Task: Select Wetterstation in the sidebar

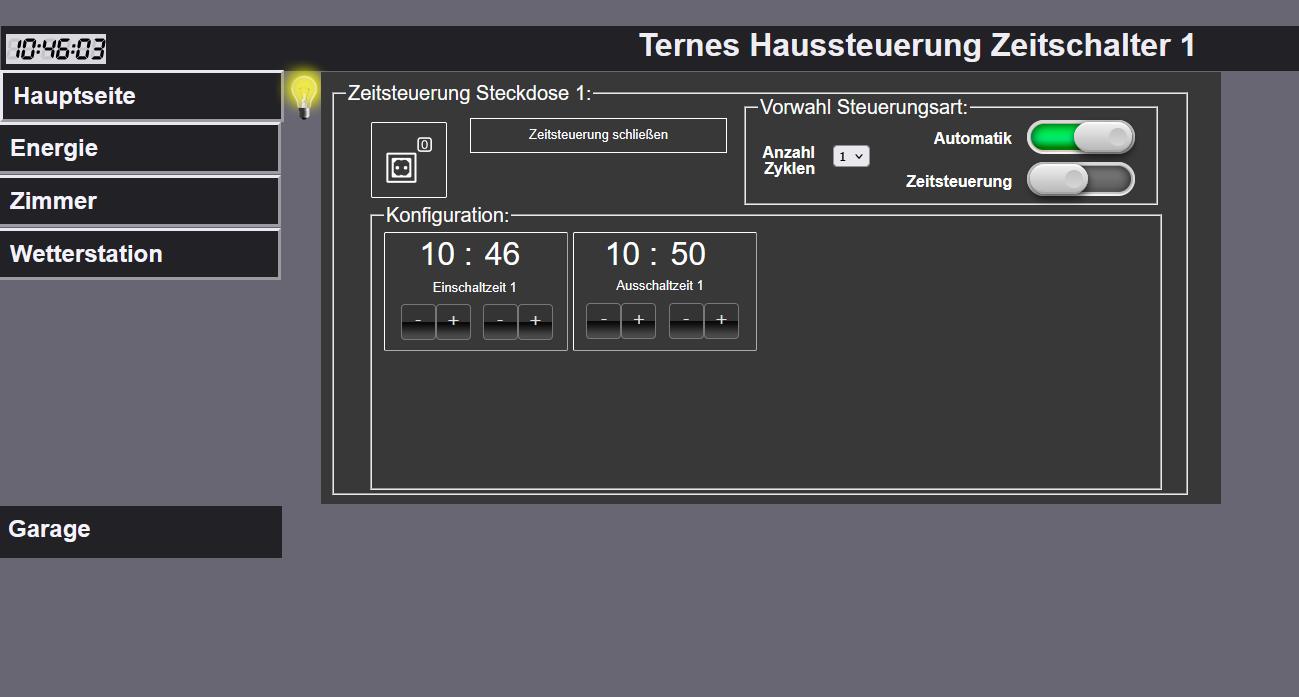Action: pos(140,254)
